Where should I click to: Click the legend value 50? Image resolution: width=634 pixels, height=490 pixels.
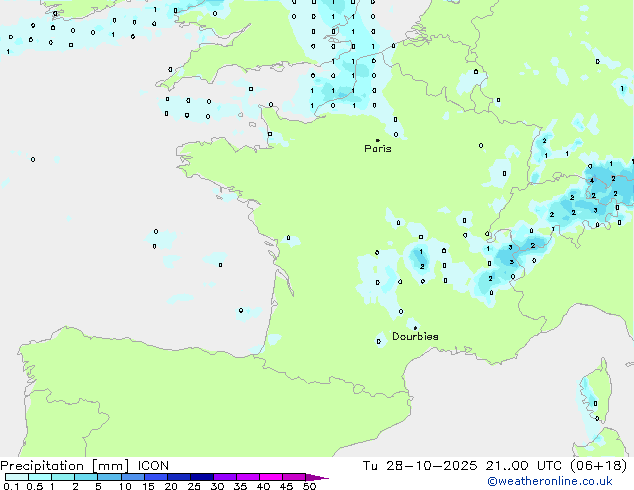309,486
